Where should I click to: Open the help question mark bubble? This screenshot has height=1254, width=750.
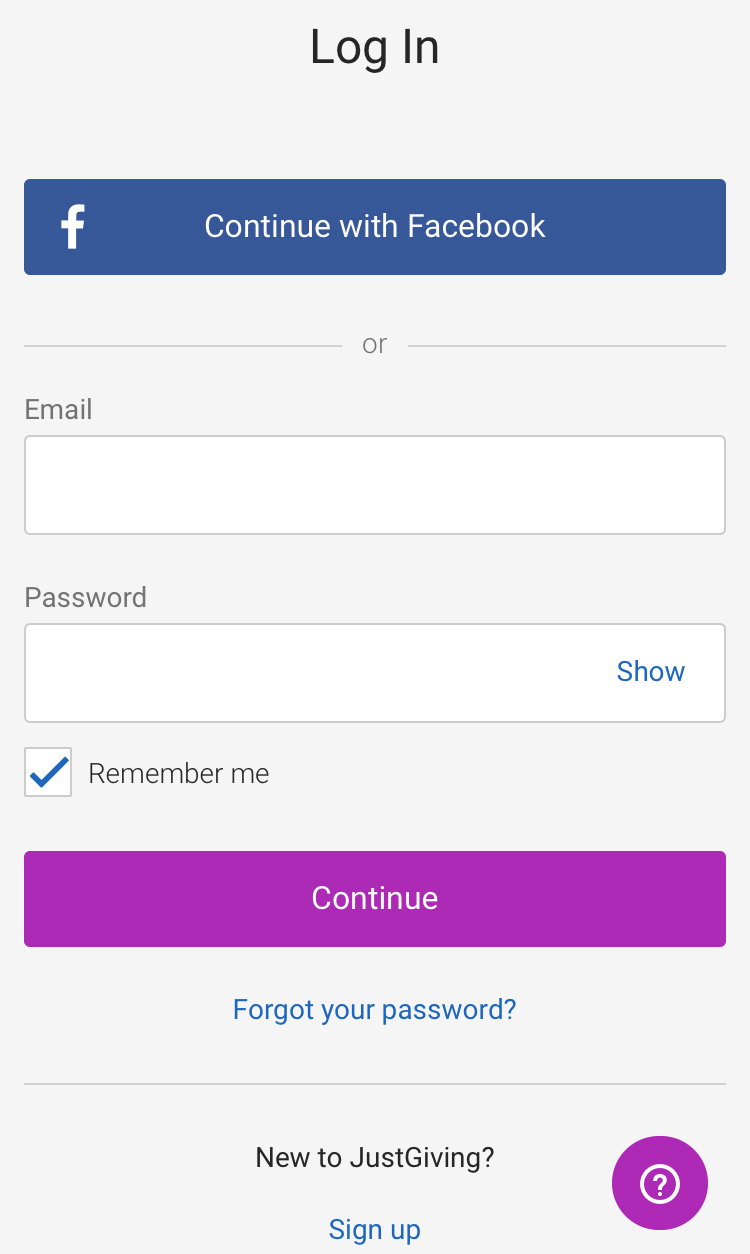coord(660,1183)
